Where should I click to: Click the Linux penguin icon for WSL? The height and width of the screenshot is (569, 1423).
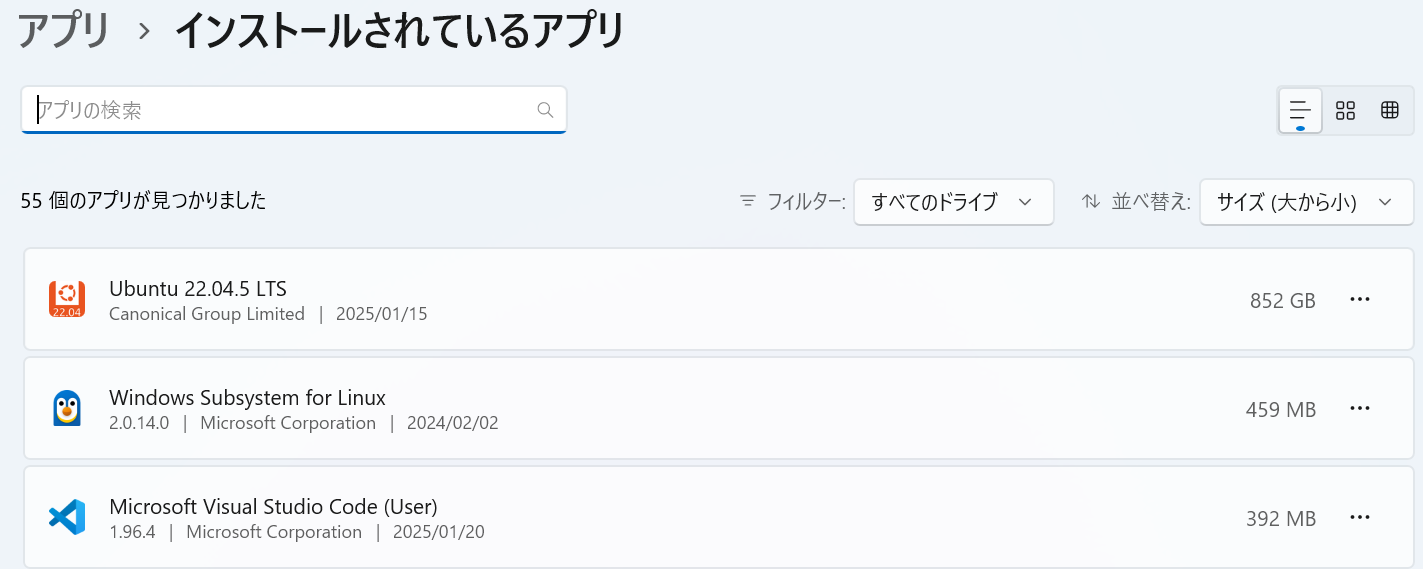click(x=66, y=408)
